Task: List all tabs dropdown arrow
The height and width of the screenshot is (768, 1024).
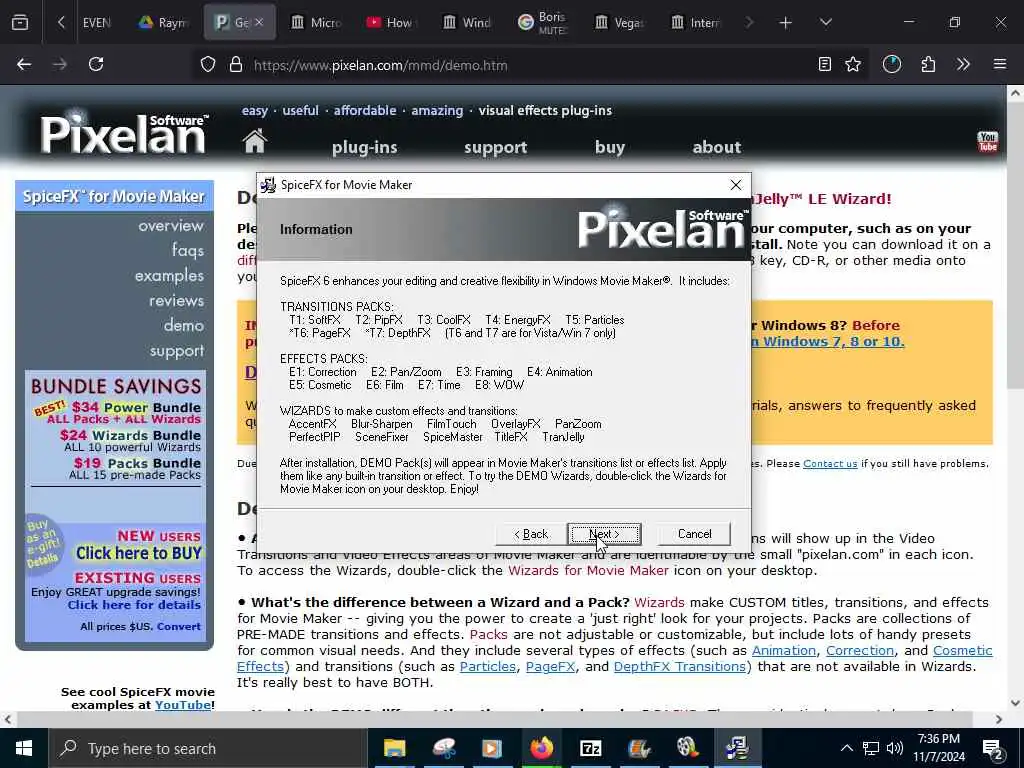Action: (825, 23)
